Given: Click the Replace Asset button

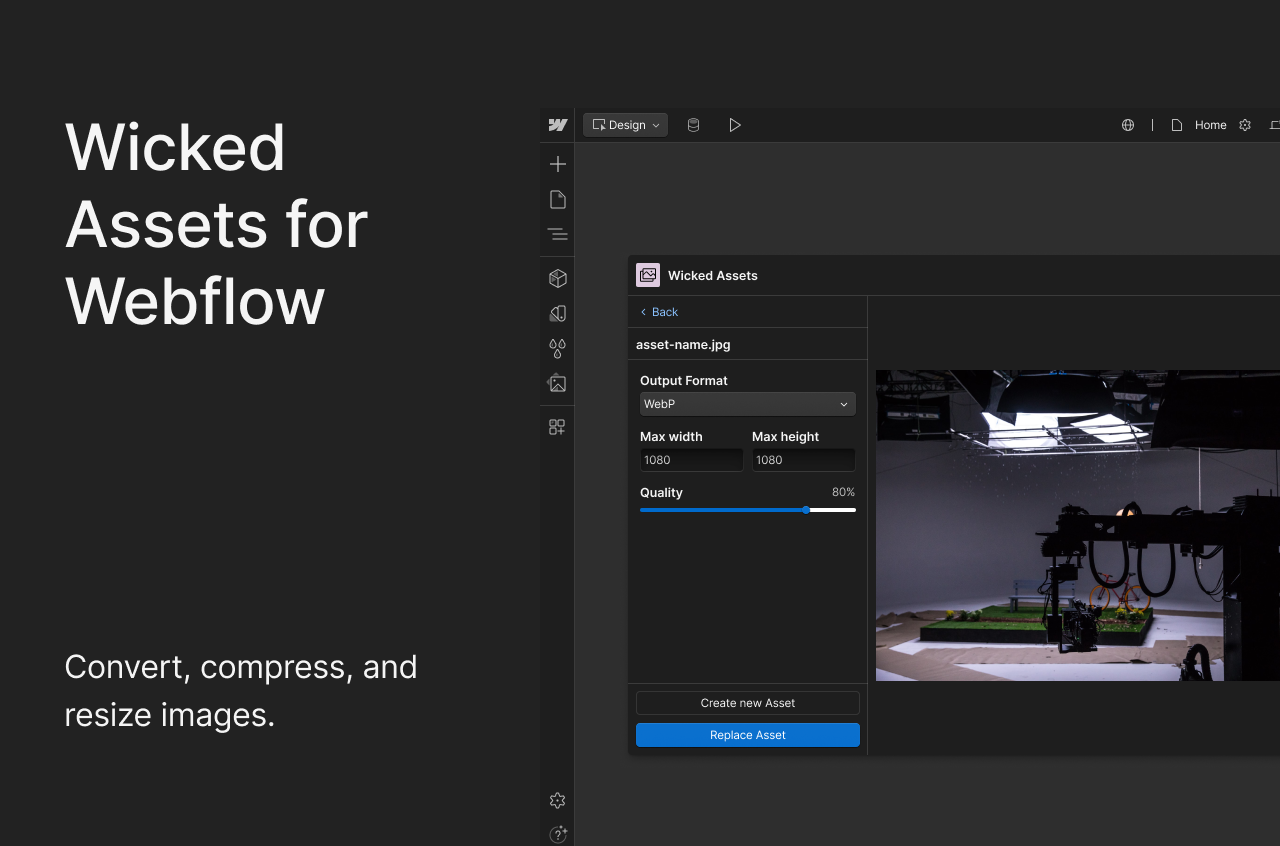Looking at the screenshot, I should point(747,734).
